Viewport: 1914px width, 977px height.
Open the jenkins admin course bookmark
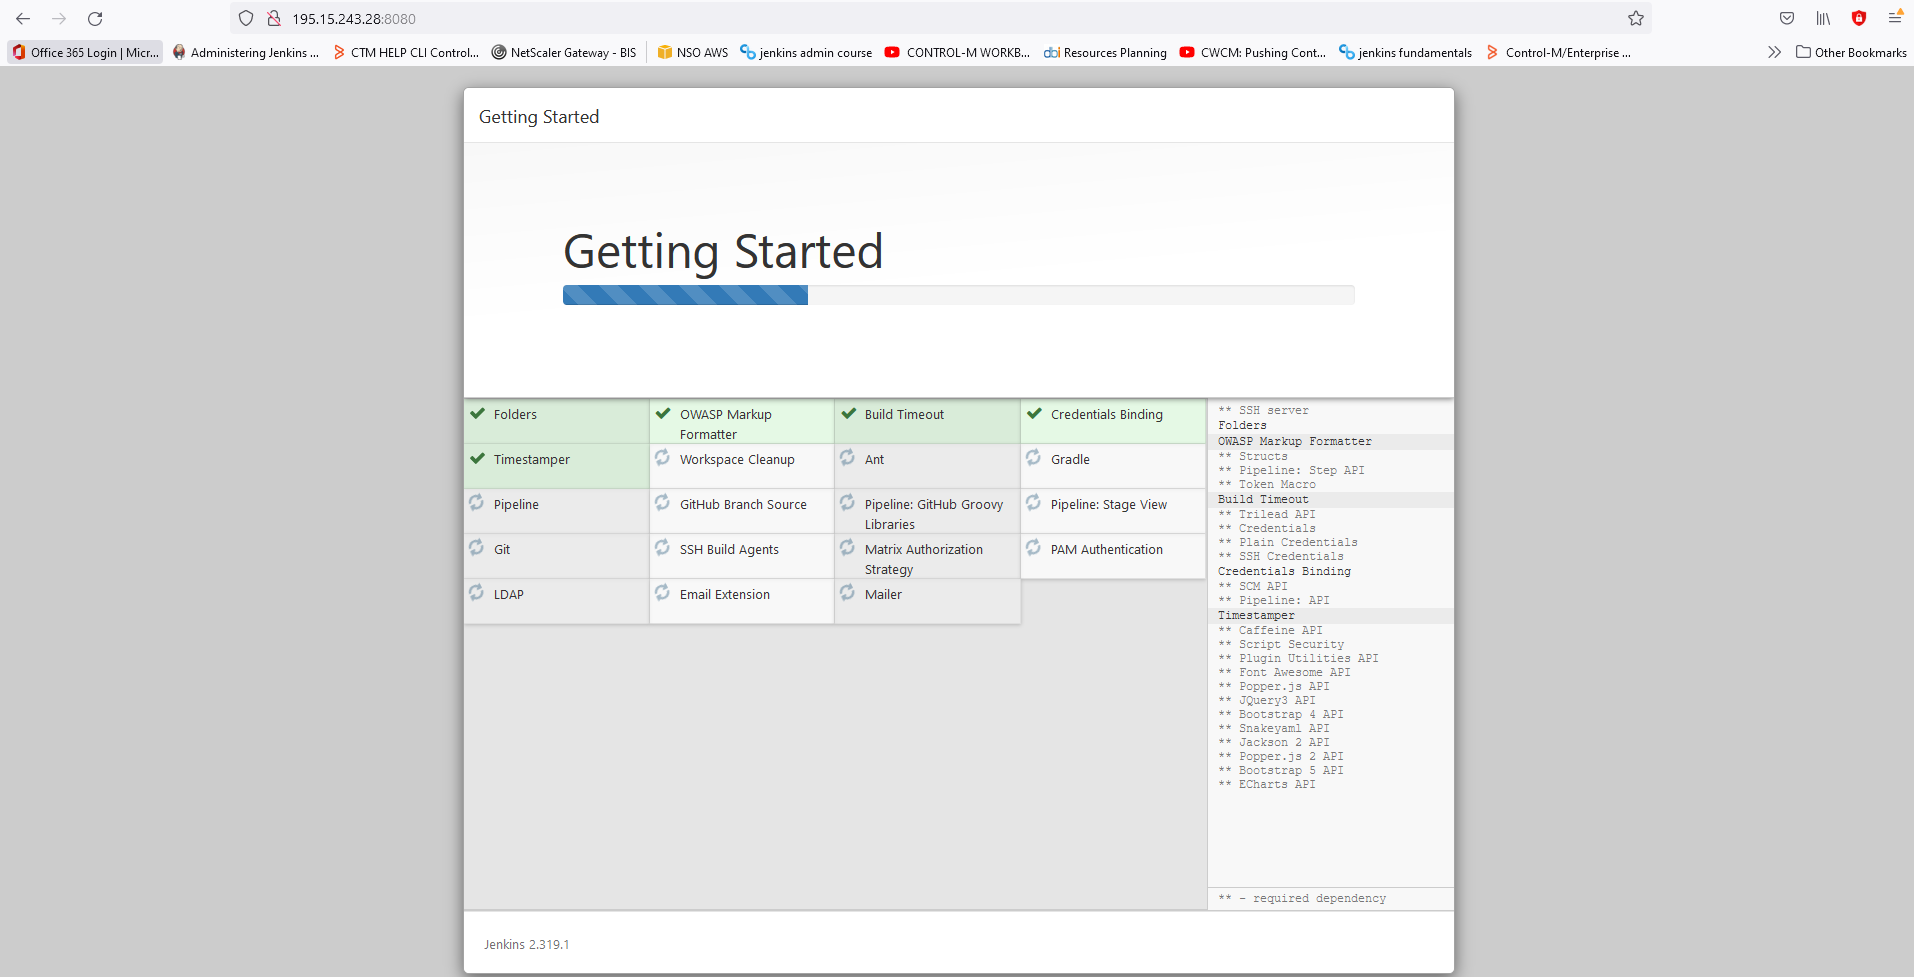806,52
